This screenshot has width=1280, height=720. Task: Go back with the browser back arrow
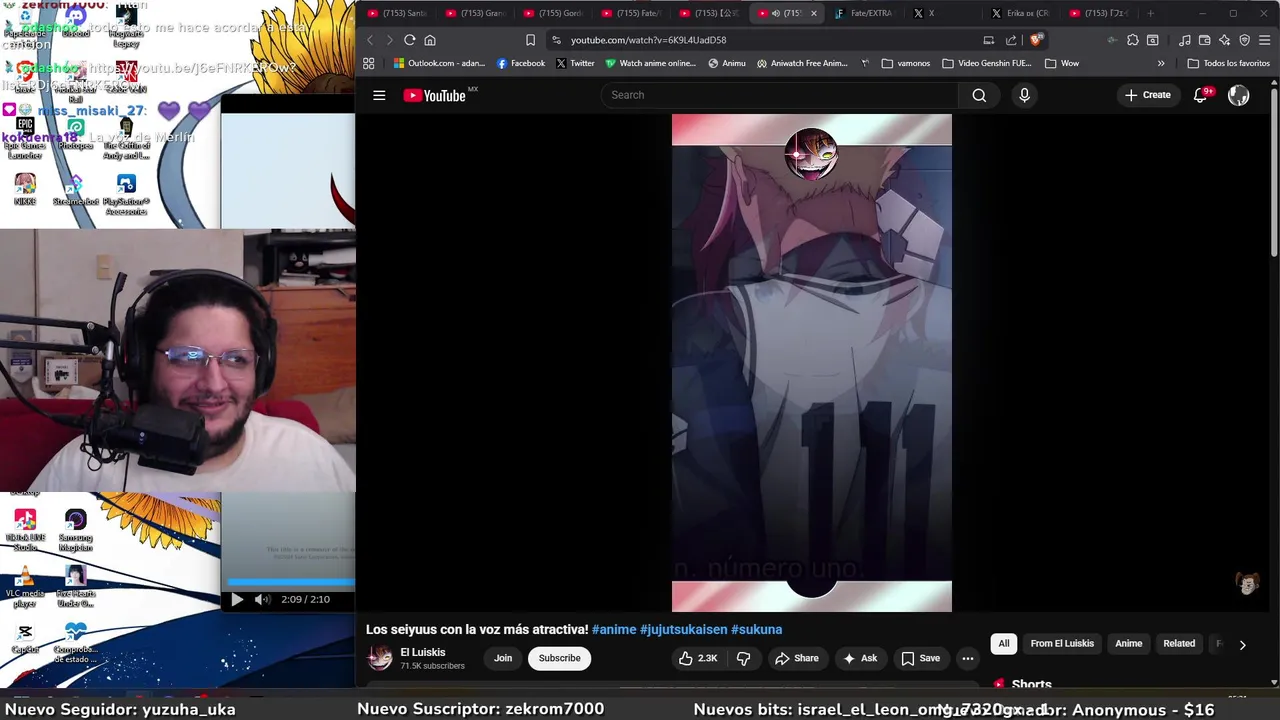point(369,40)
